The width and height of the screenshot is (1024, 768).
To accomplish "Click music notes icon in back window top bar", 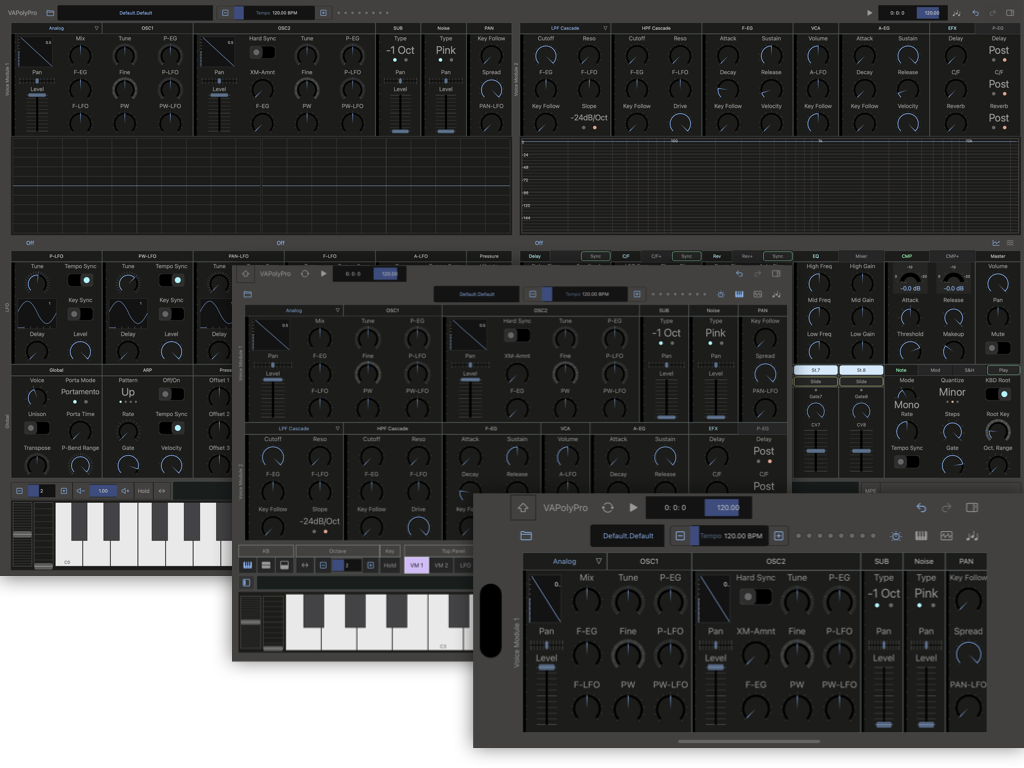I will point(957,12).
